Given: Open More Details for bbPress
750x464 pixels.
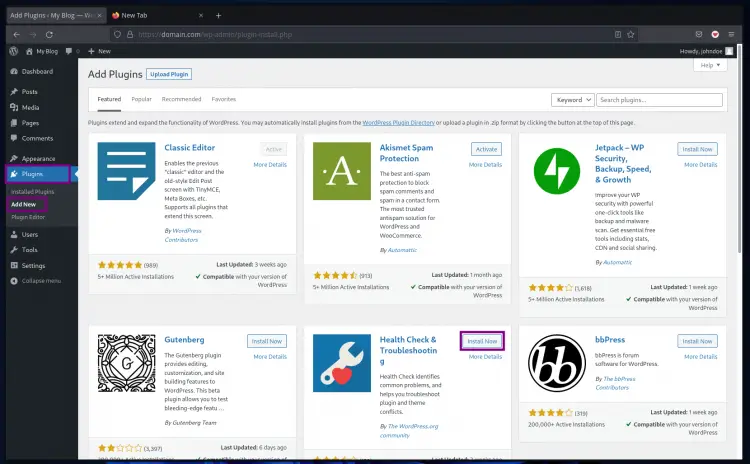Looking at the screenshot, I should pos(701,357).
